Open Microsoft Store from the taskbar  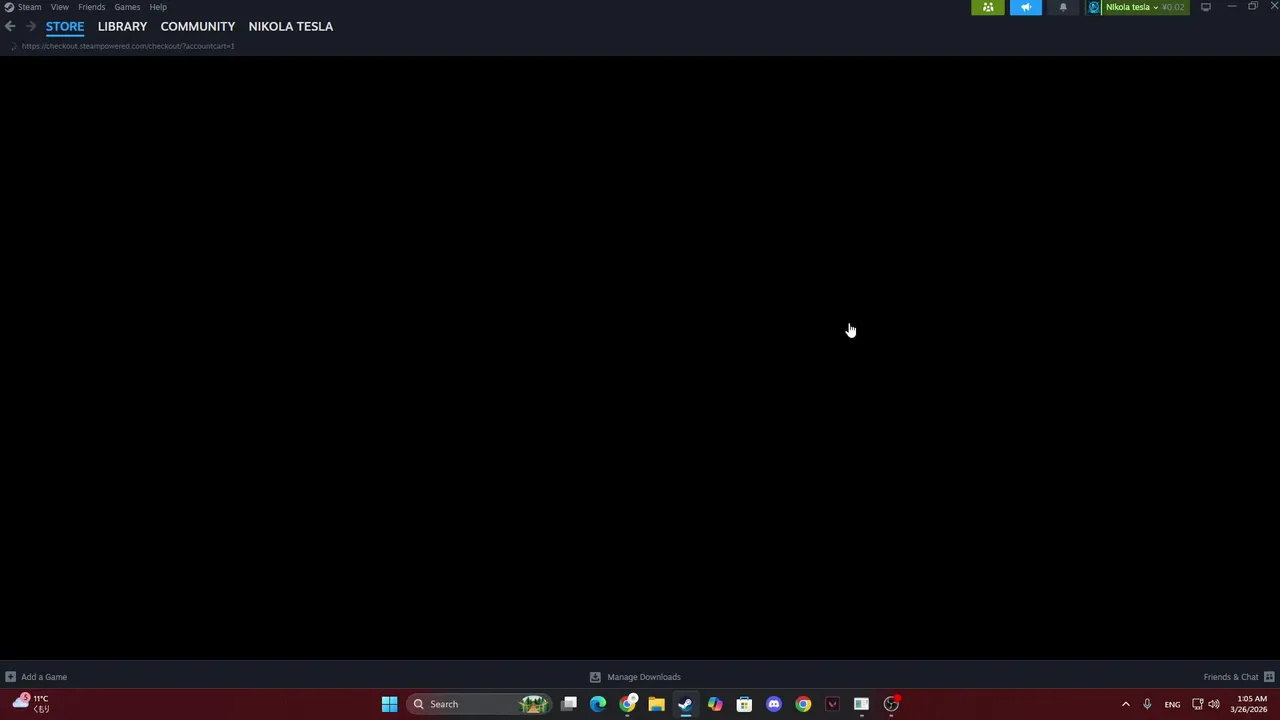(744, 704)
